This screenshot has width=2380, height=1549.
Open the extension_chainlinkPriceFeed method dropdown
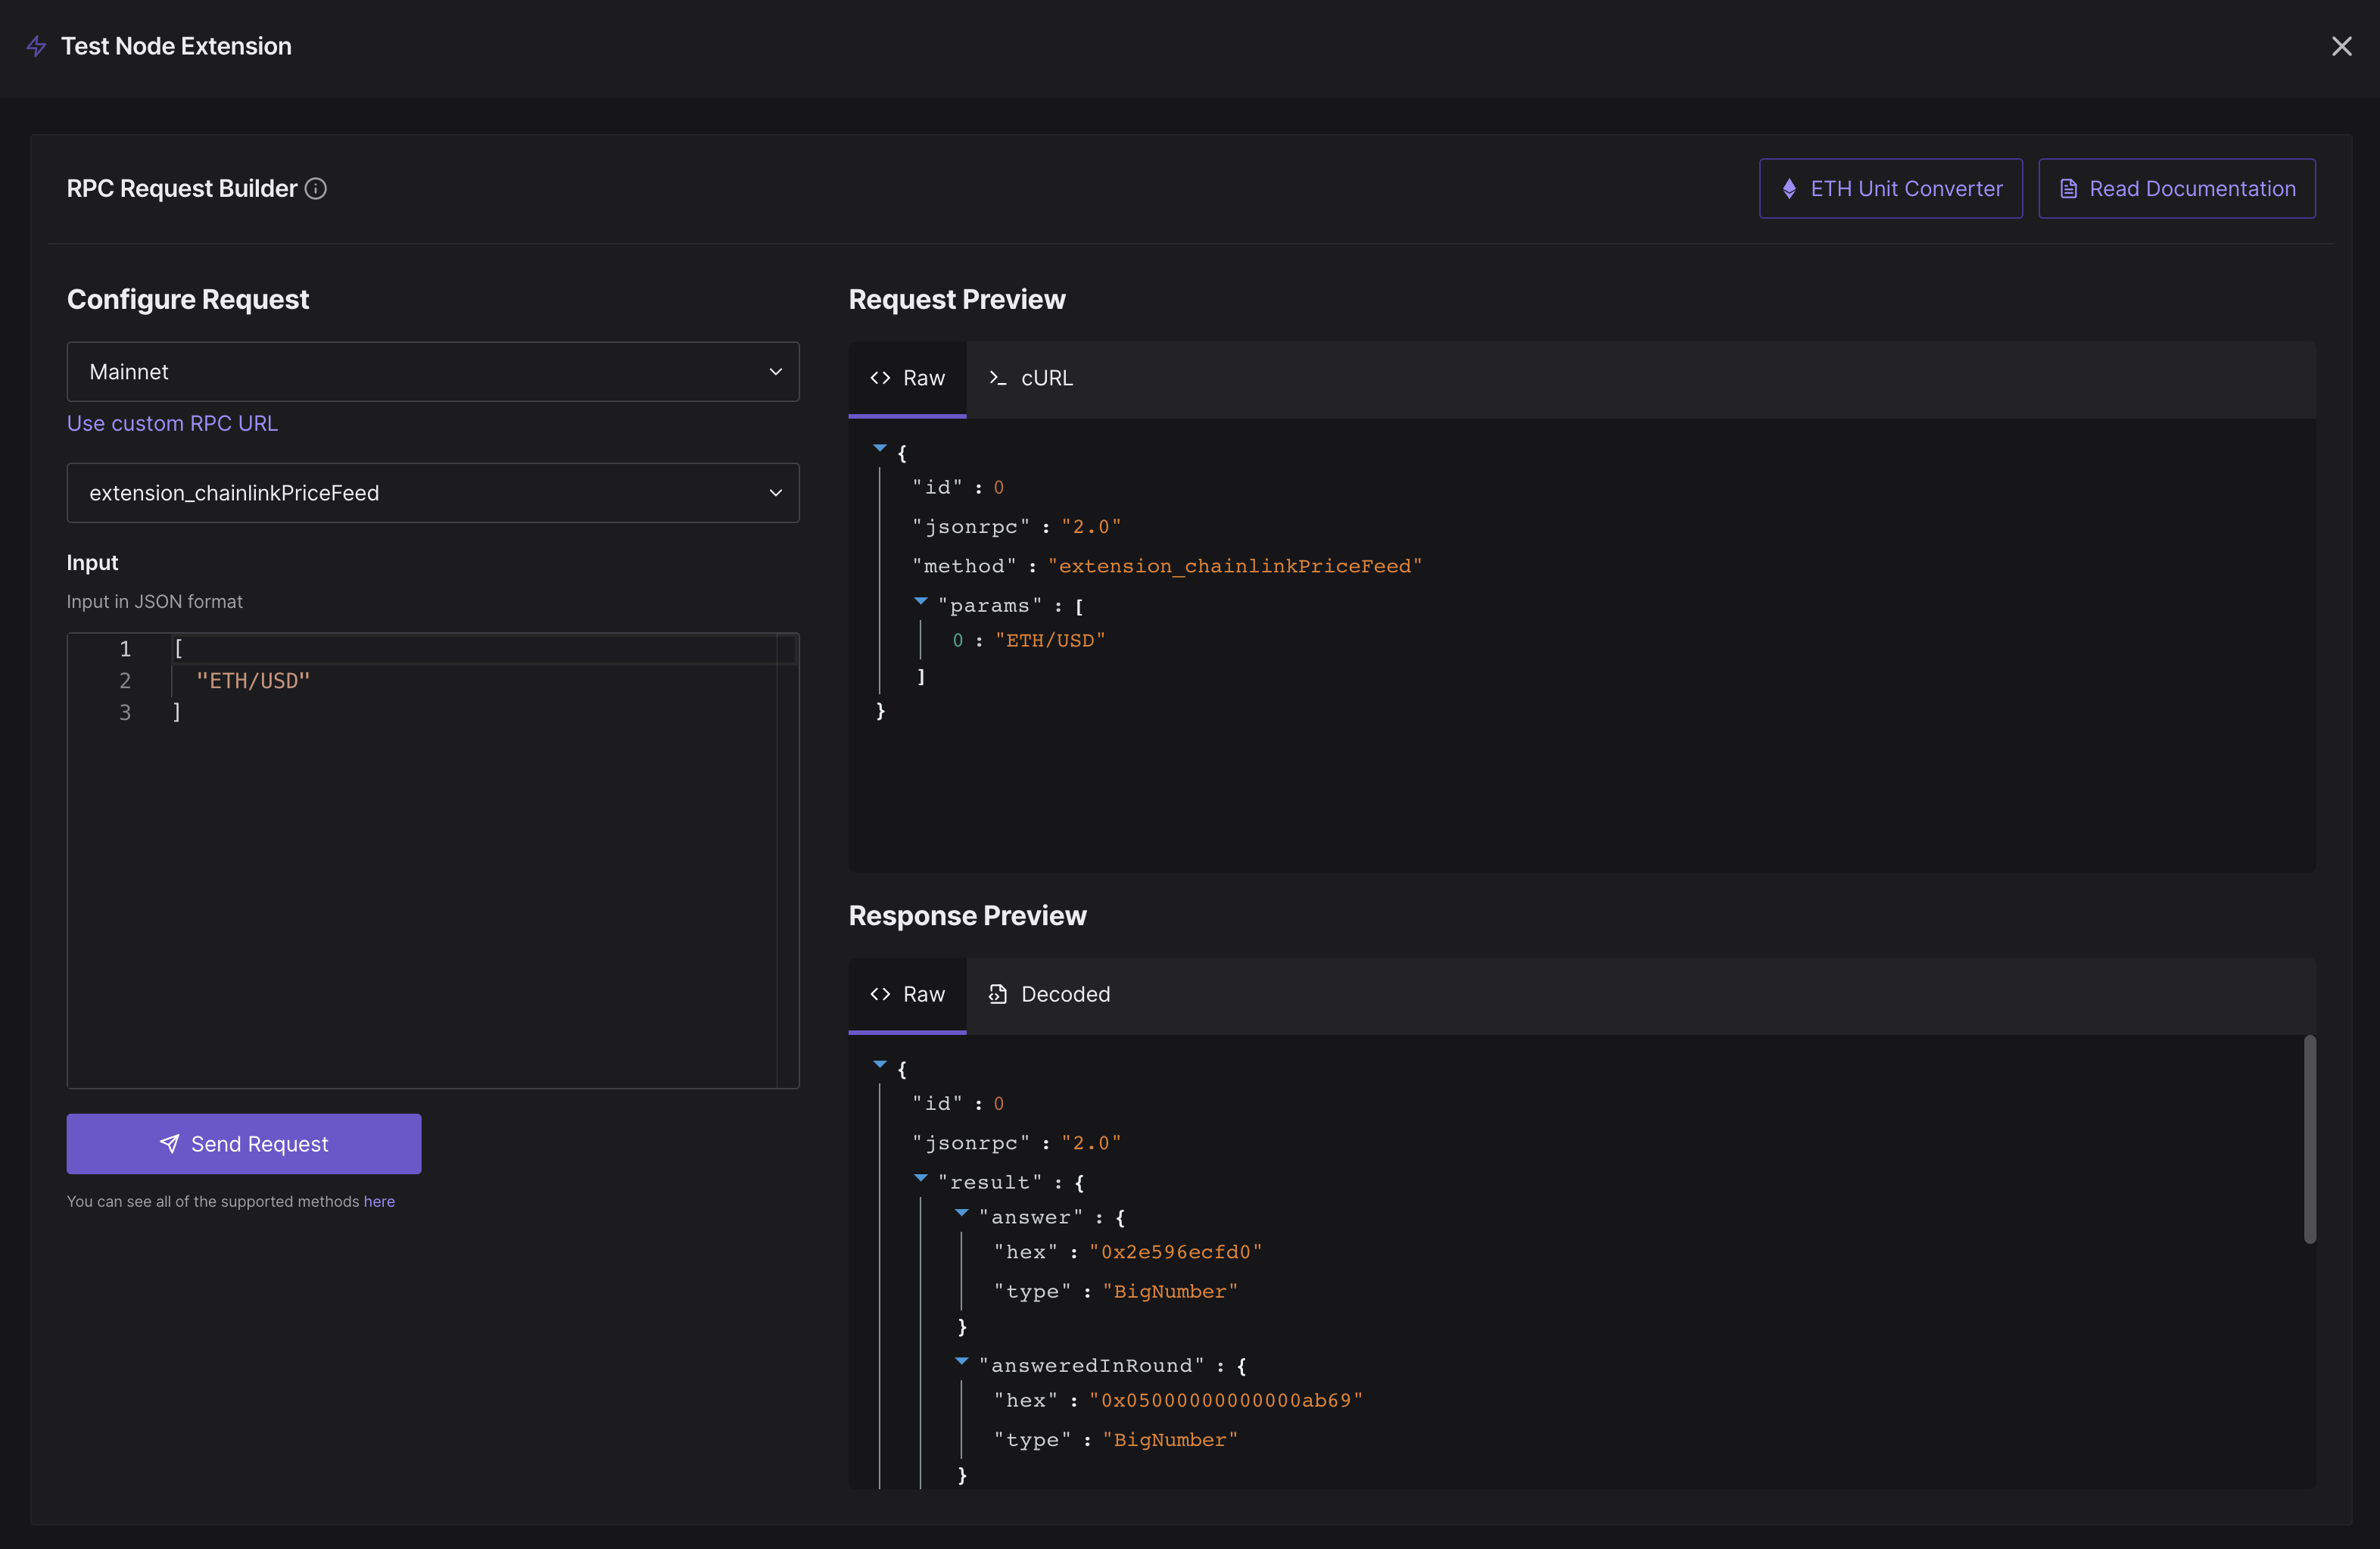(432, 493)
